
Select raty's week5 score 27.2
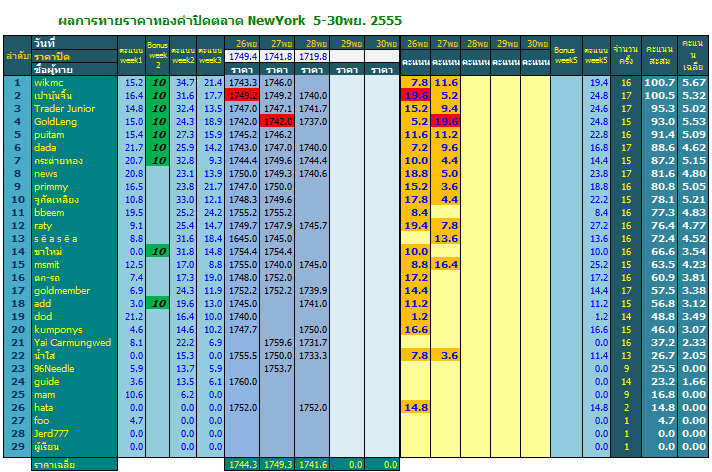pyautogui.click(x=597, y=226)
